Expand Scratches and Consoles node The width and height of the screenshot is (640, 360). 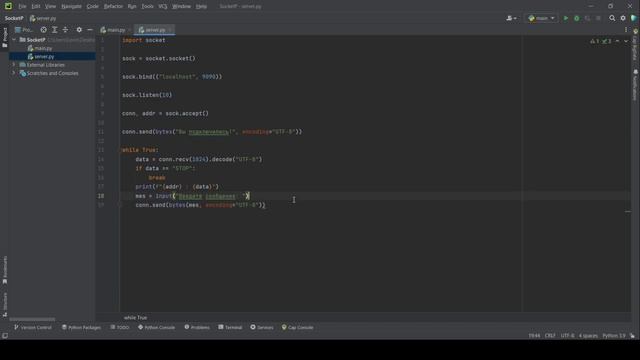click(14, 73)
